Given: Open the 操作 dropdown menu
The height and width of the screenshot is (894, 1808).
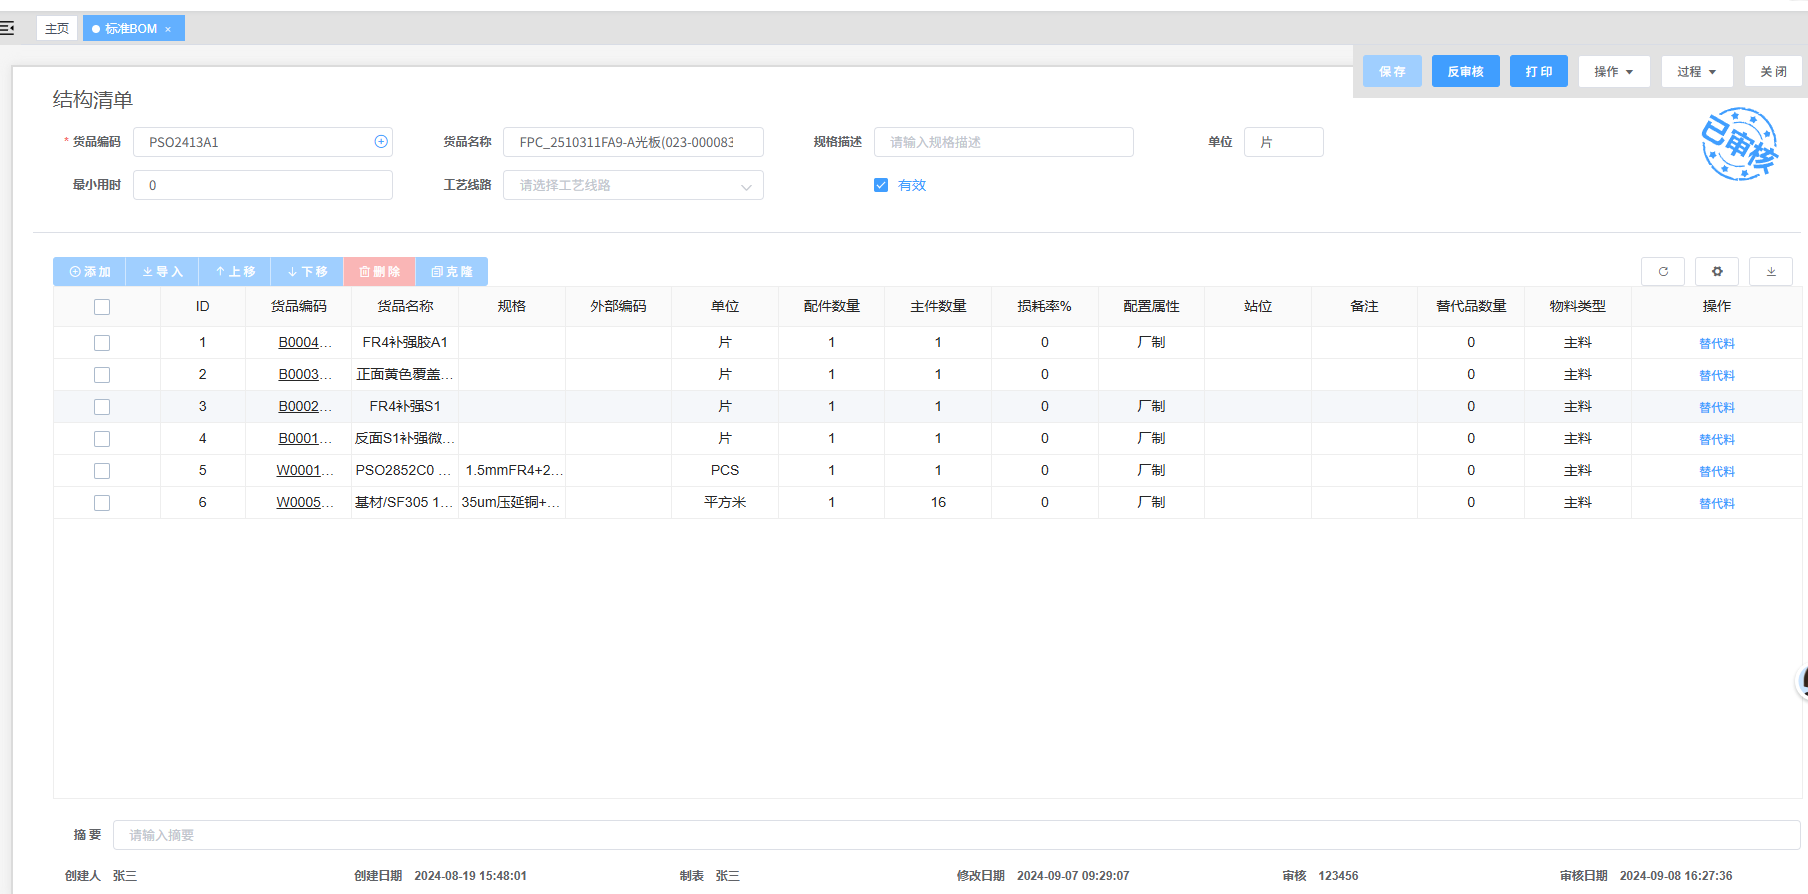Looking at the screenshot, I should [1613, 72].
